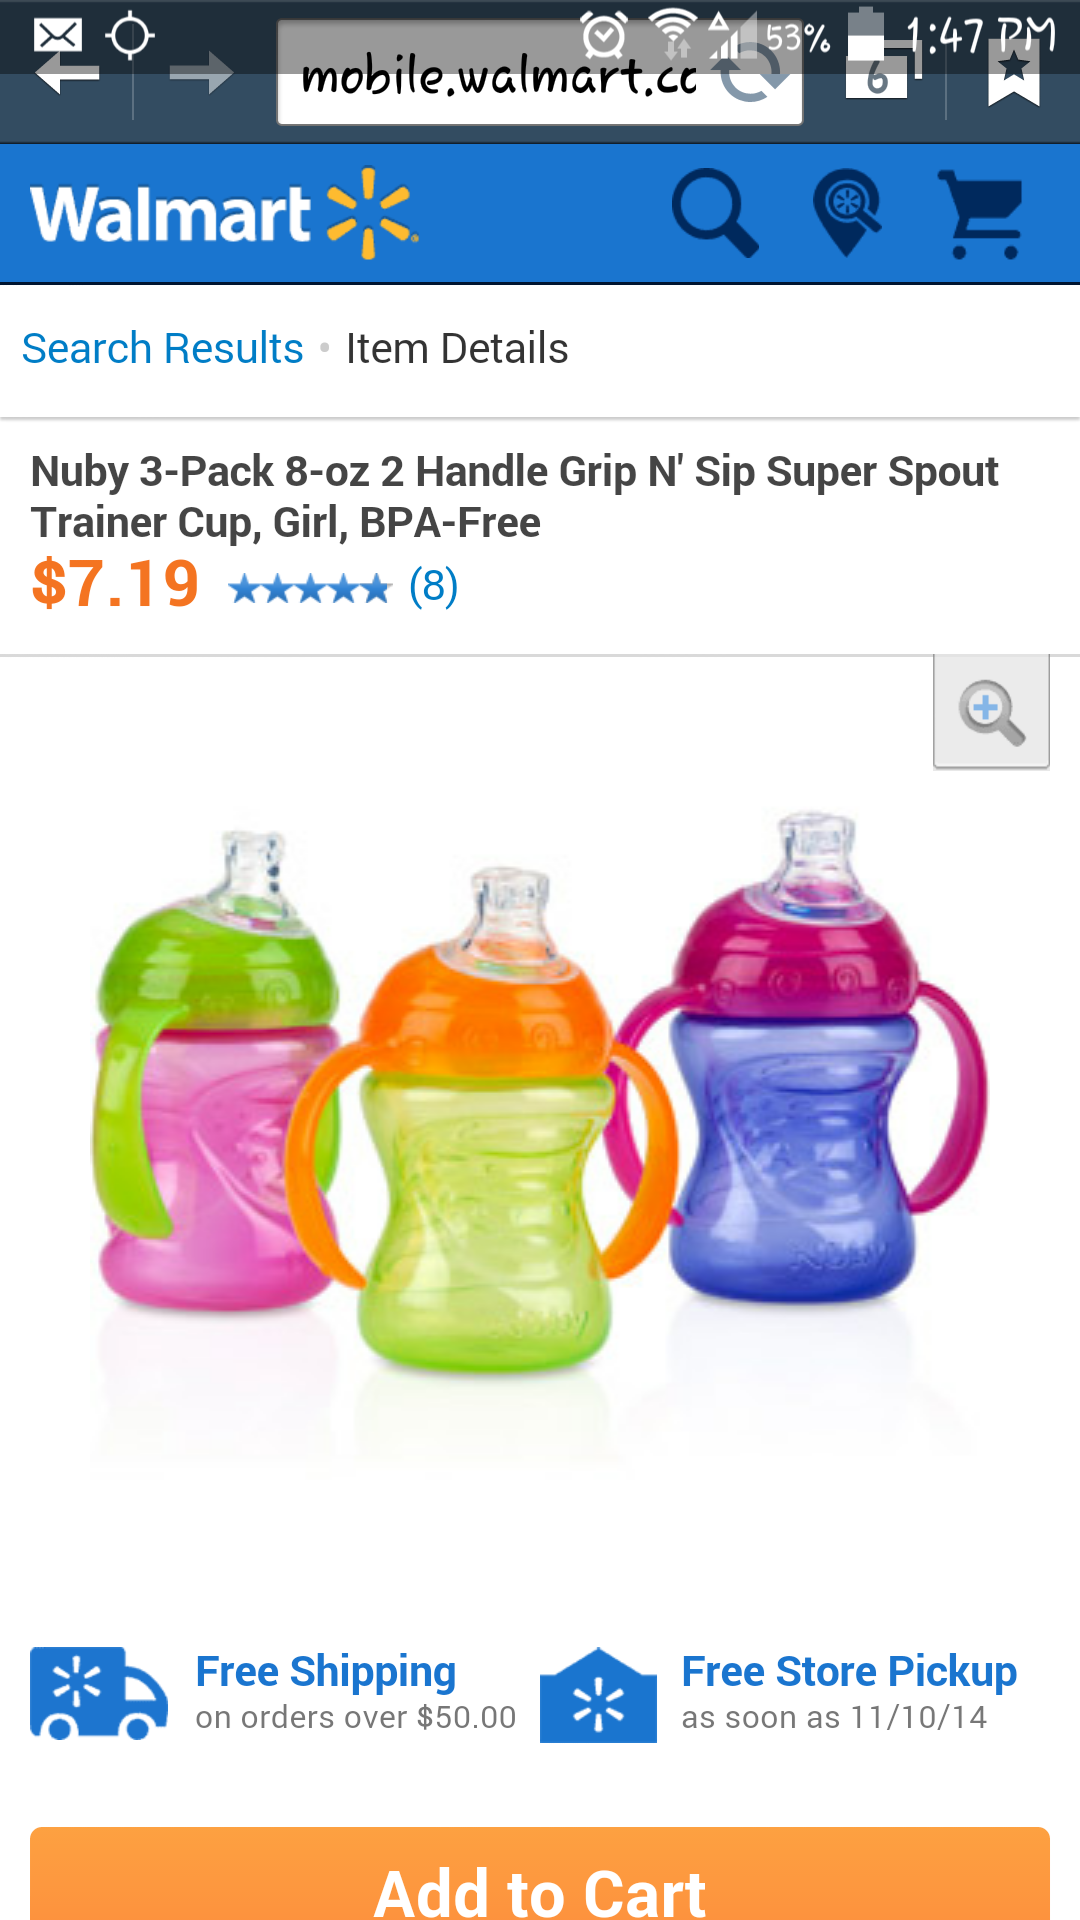Tap the browser back arrow
Viewport: 1080px width, 1920px height.
[x=67, y=74]
